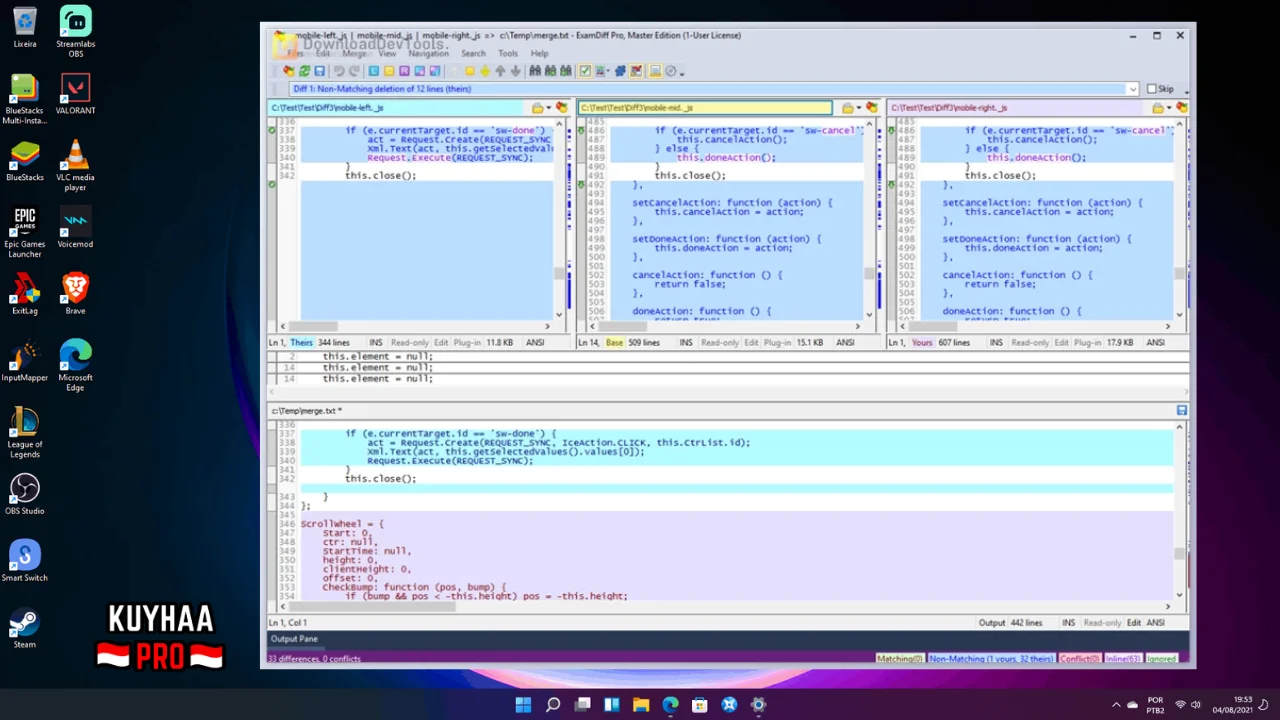Screen dimensions: 1280x720
Task: Open the Merge menu
Action: click(x=354, y=53)
